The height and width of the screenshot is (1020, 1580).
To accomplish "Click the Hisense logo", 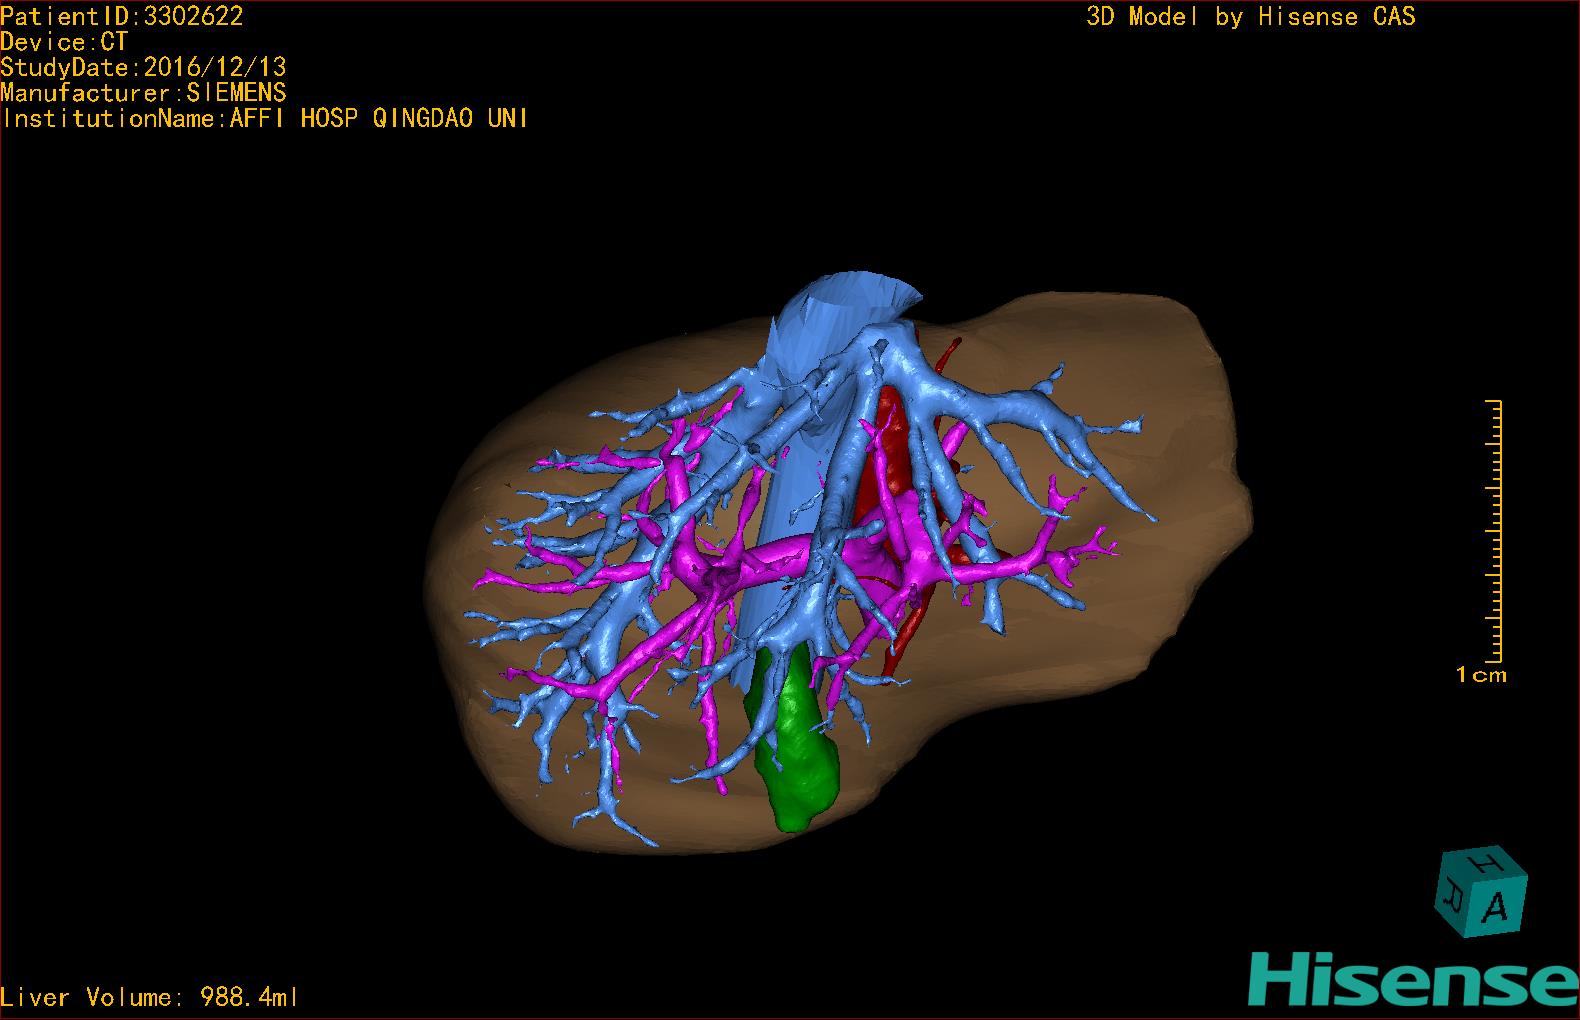I will [1414, 980].
